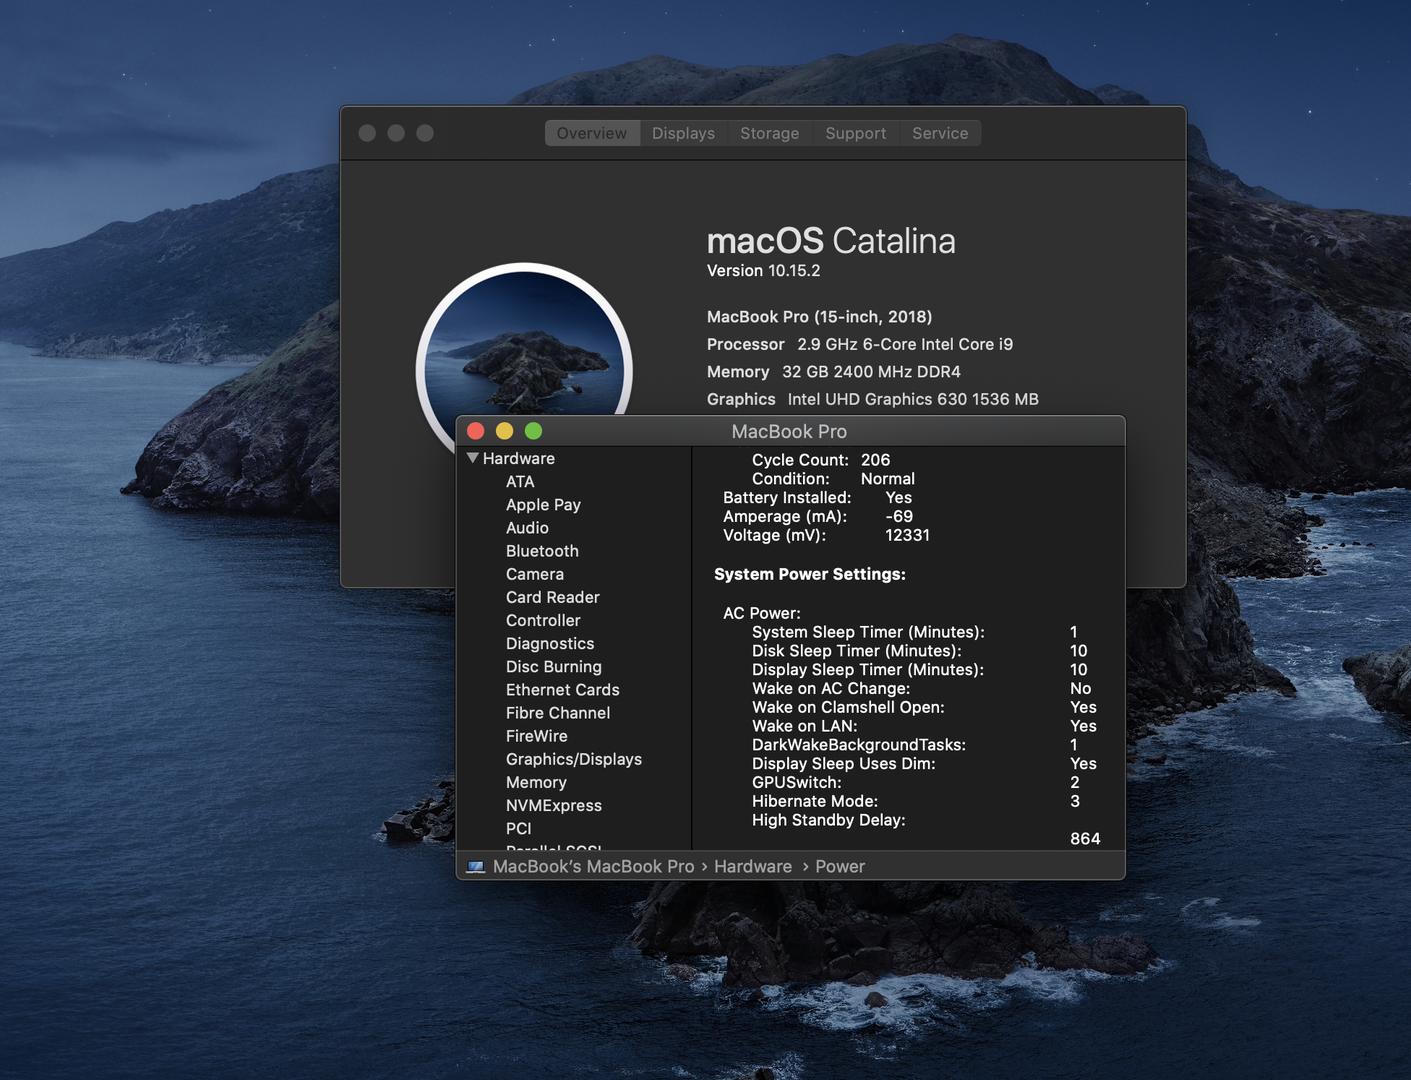This screenshot has height=1080, width=1411.
Task: Select NVMExpress in the sidebar
Action: (x=554, y=805)
